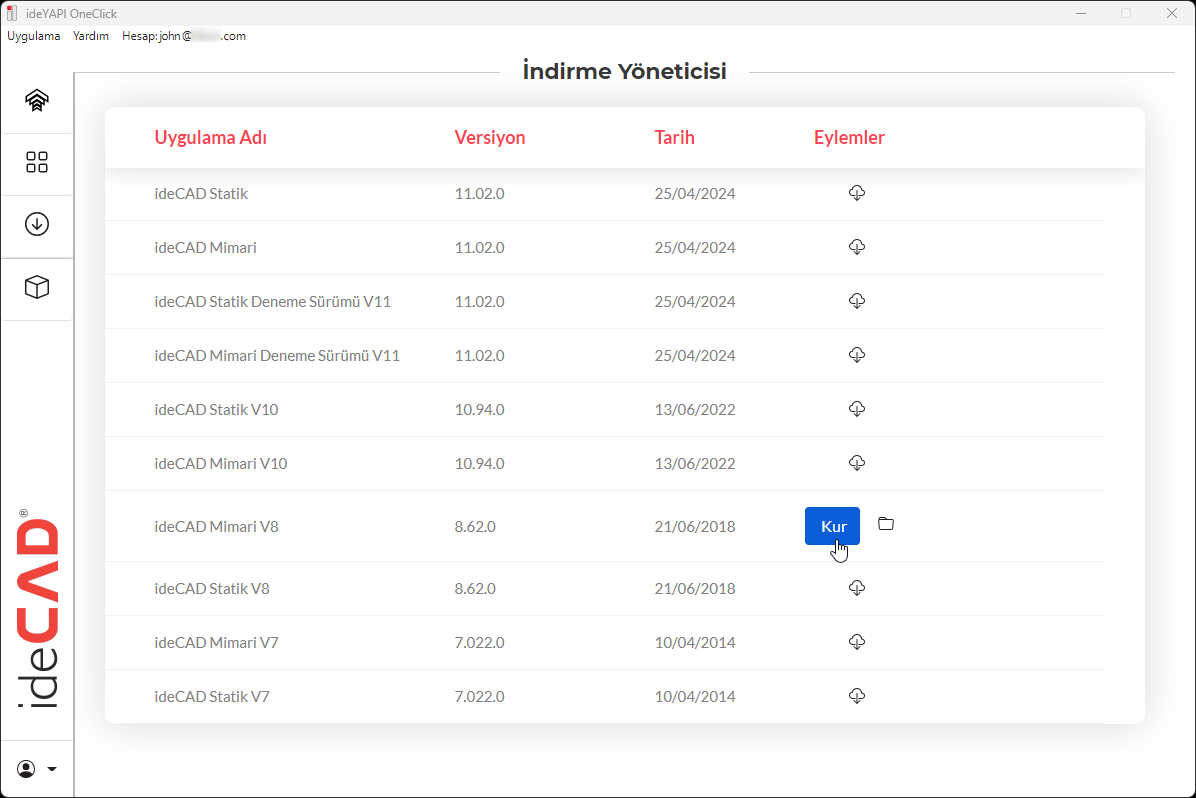Click the Versiyon column header

coord(490,137)
